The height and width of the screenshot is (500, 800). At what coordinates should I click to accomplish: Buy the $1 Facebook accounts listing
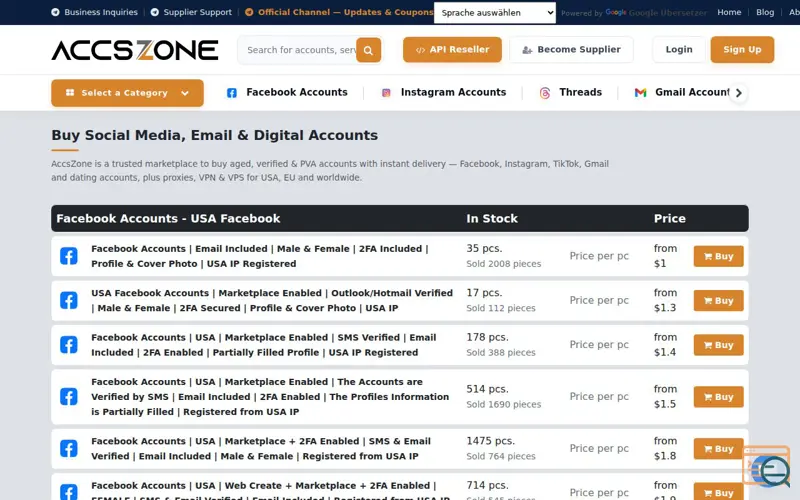pos(718,256)
